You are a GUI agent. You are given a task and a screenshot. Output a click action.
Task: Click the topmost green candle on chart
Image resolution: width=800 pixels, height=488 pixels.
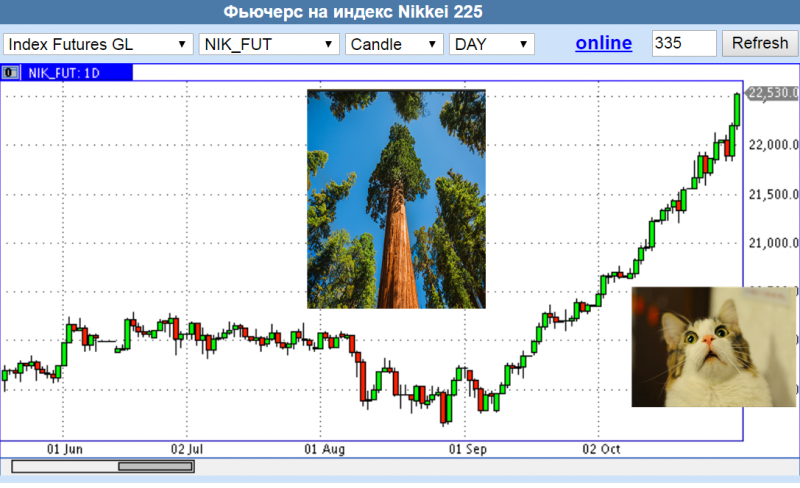click(737, 108)
